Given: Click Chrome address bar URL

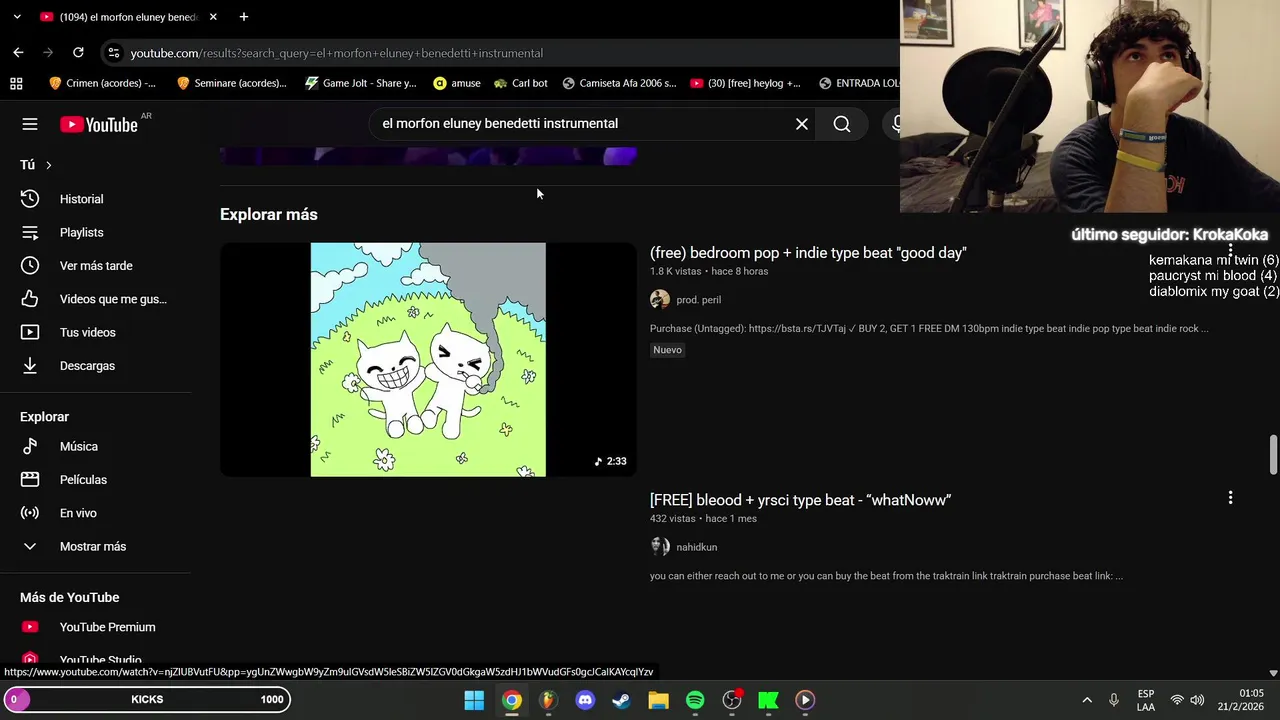Looking at the screenshot, I should [336, 53].
